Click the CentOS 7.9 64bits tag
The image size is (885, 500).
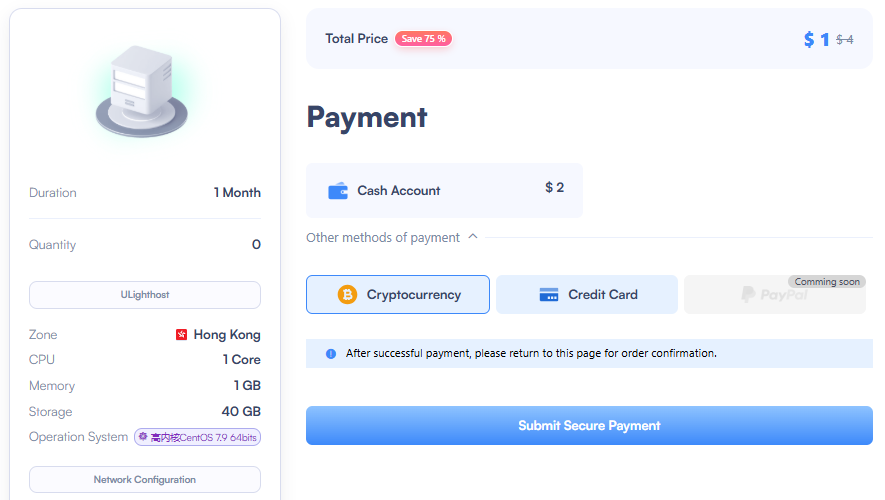click(198, 437)
